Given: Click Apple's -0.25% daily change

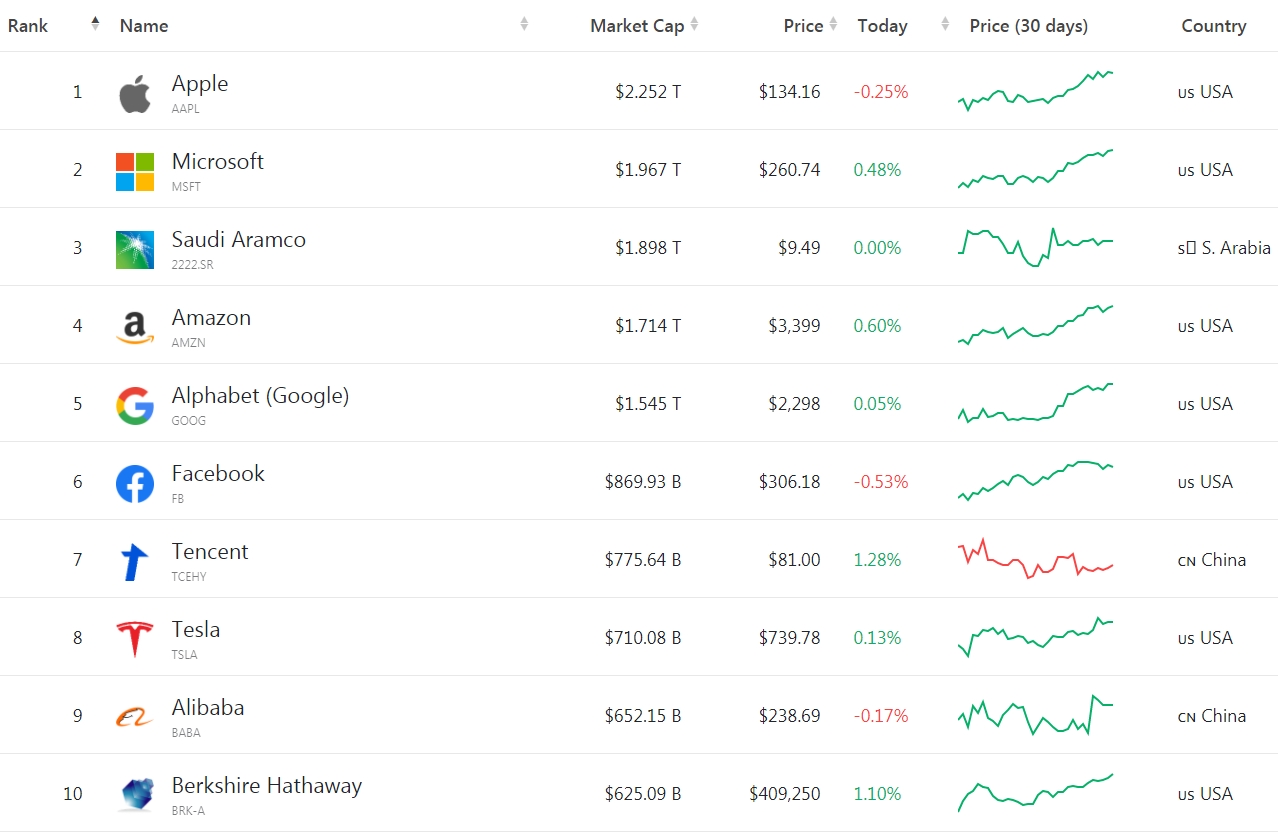Looking at the screenshot, I should pos(881,92).
